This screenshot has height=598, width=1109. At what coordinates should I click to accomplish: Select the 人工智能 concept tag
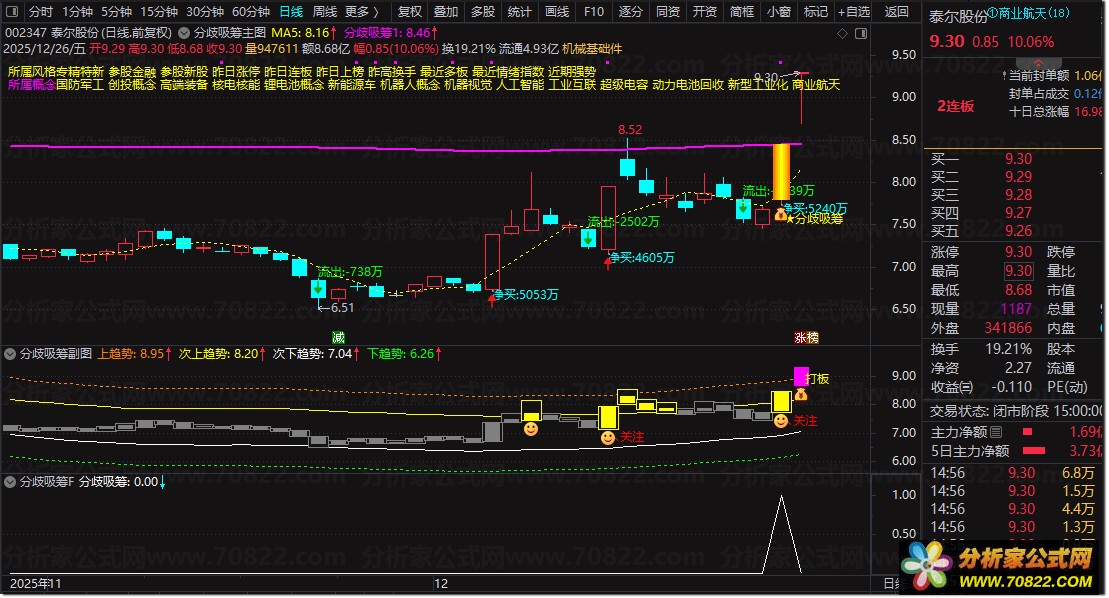520,85
